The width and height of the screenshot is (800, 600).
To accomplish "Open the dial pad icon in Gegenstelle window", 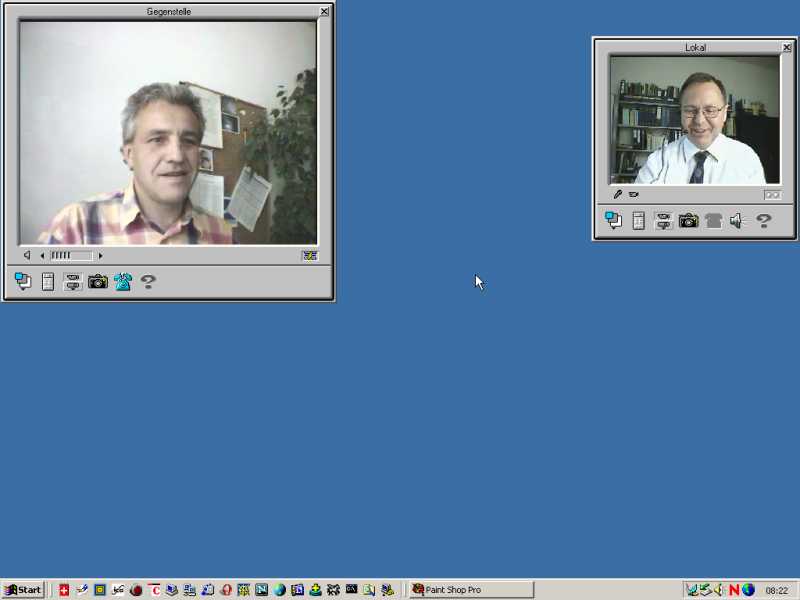I will click(48, 281).
